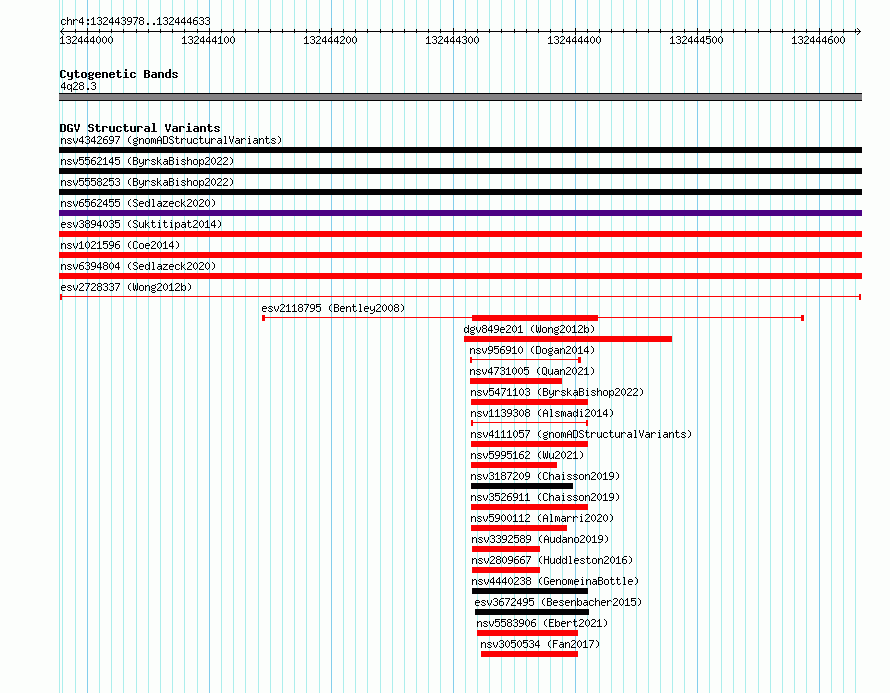This screenshot has height=693, width=890.
Task: Select nsv5995162 Wu2021 variant label
Action: pos(527,455)
